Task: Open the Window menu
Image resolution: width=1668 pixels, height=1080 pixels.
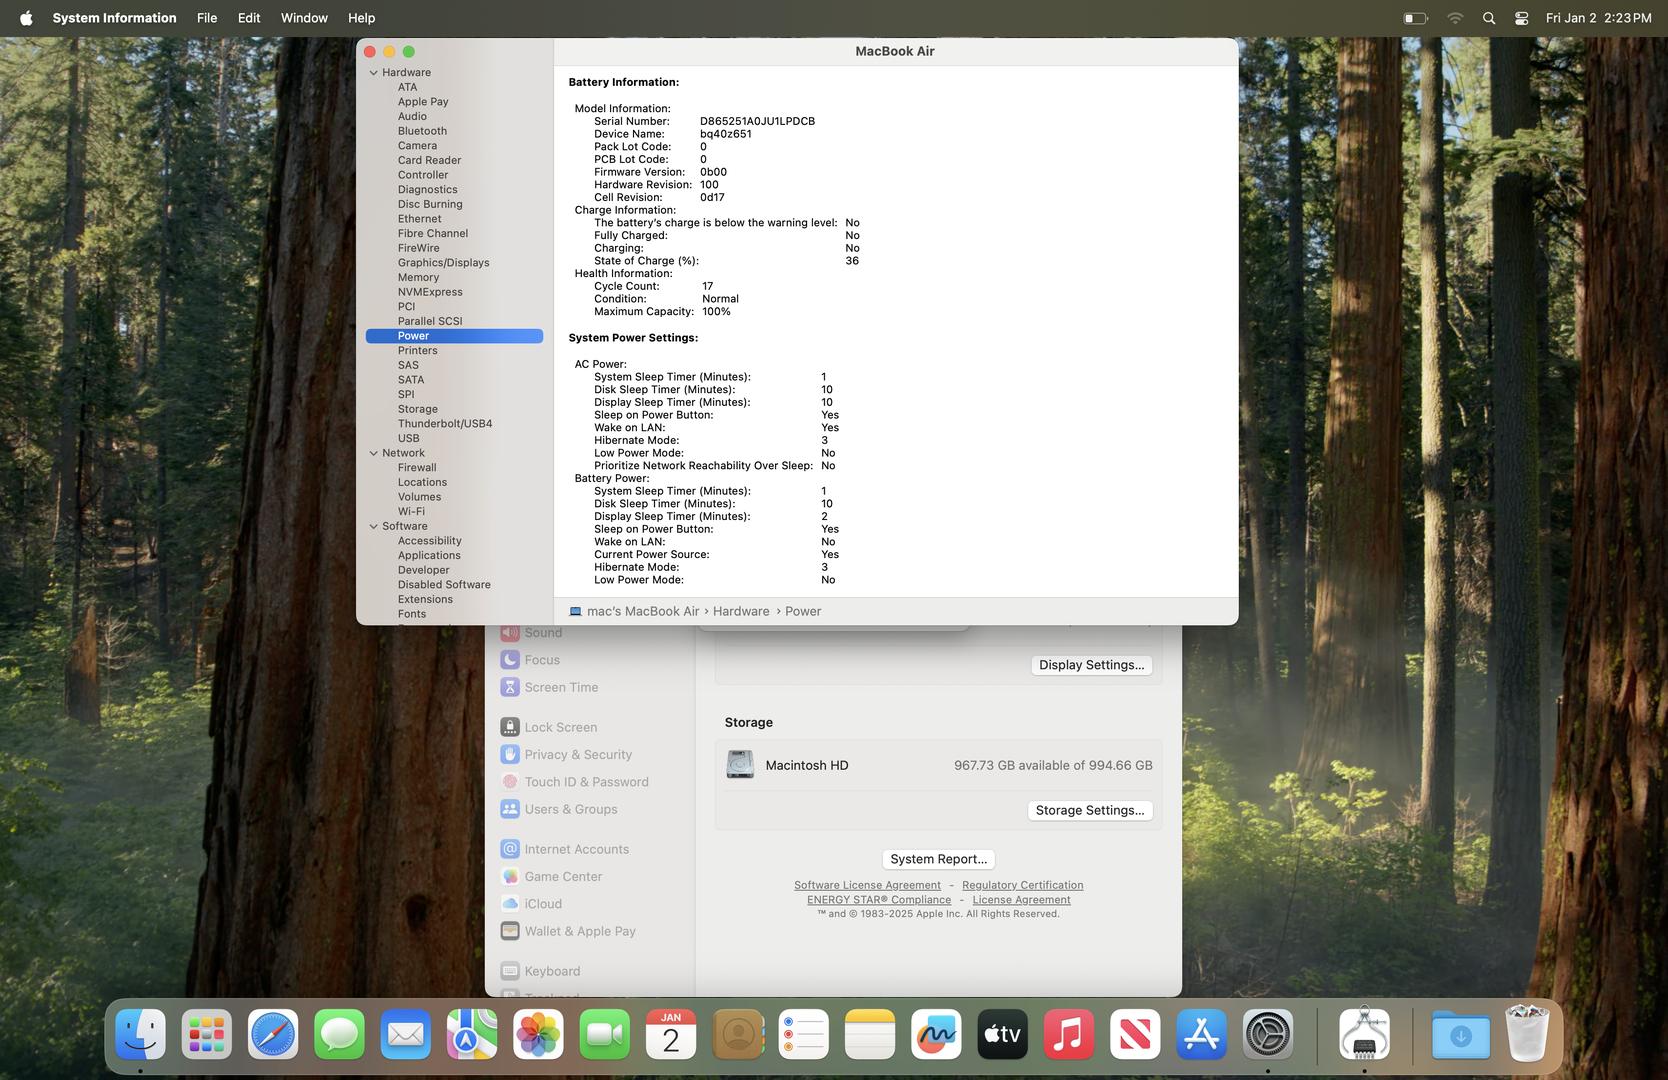Action: tap(304, 18)
